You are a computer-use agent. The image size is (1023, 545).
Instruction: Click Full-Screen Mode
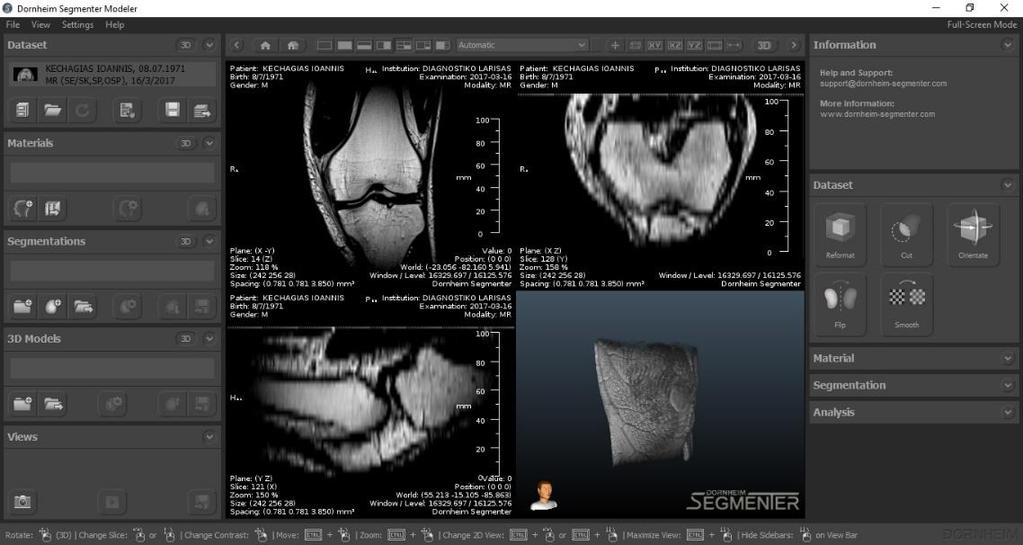pos(982,25)
